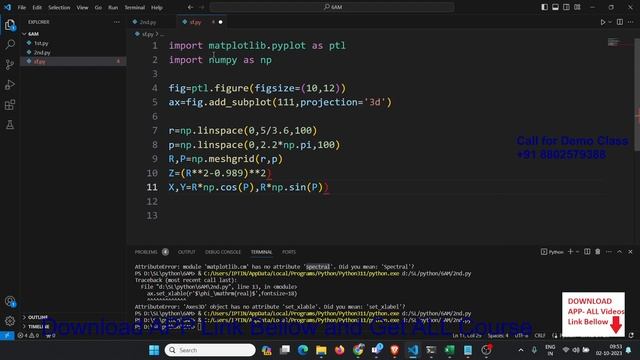Screen dimensions: 640x360
Task: Open the Windows Start menu
Action: [154, 350]
